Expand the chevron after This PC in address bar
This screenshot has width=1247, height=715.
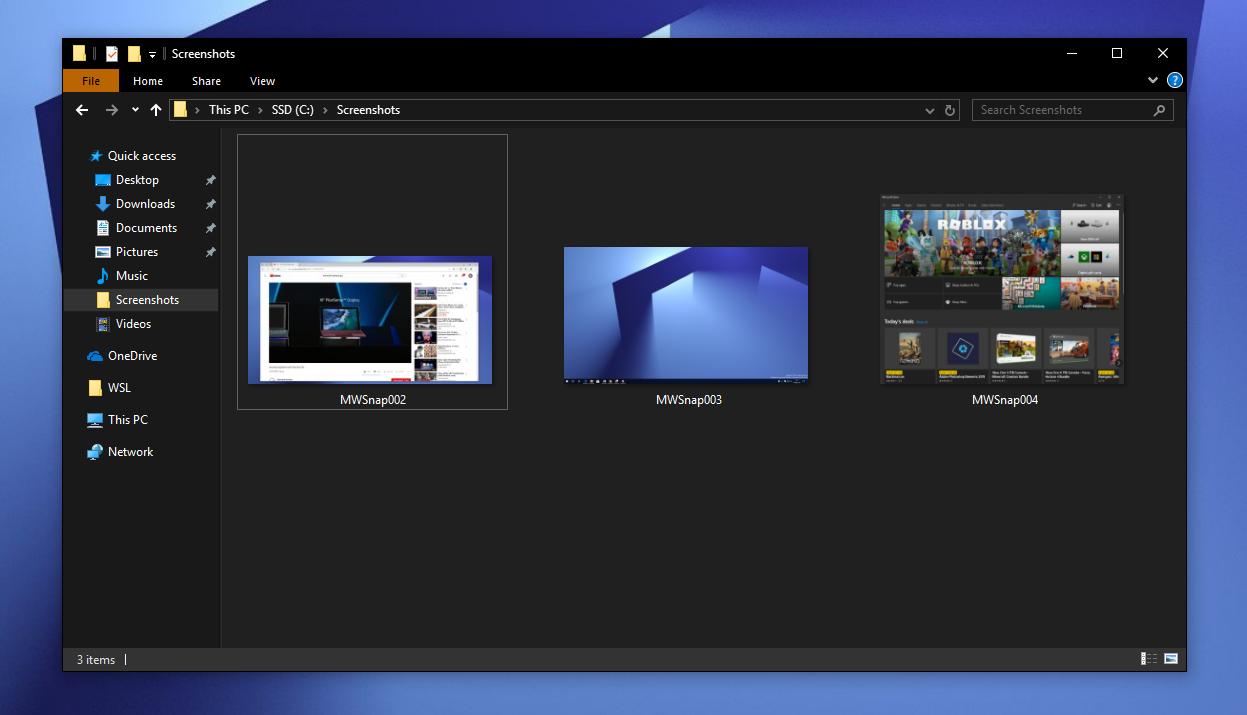pyautogui.click(x=260, y=110)
